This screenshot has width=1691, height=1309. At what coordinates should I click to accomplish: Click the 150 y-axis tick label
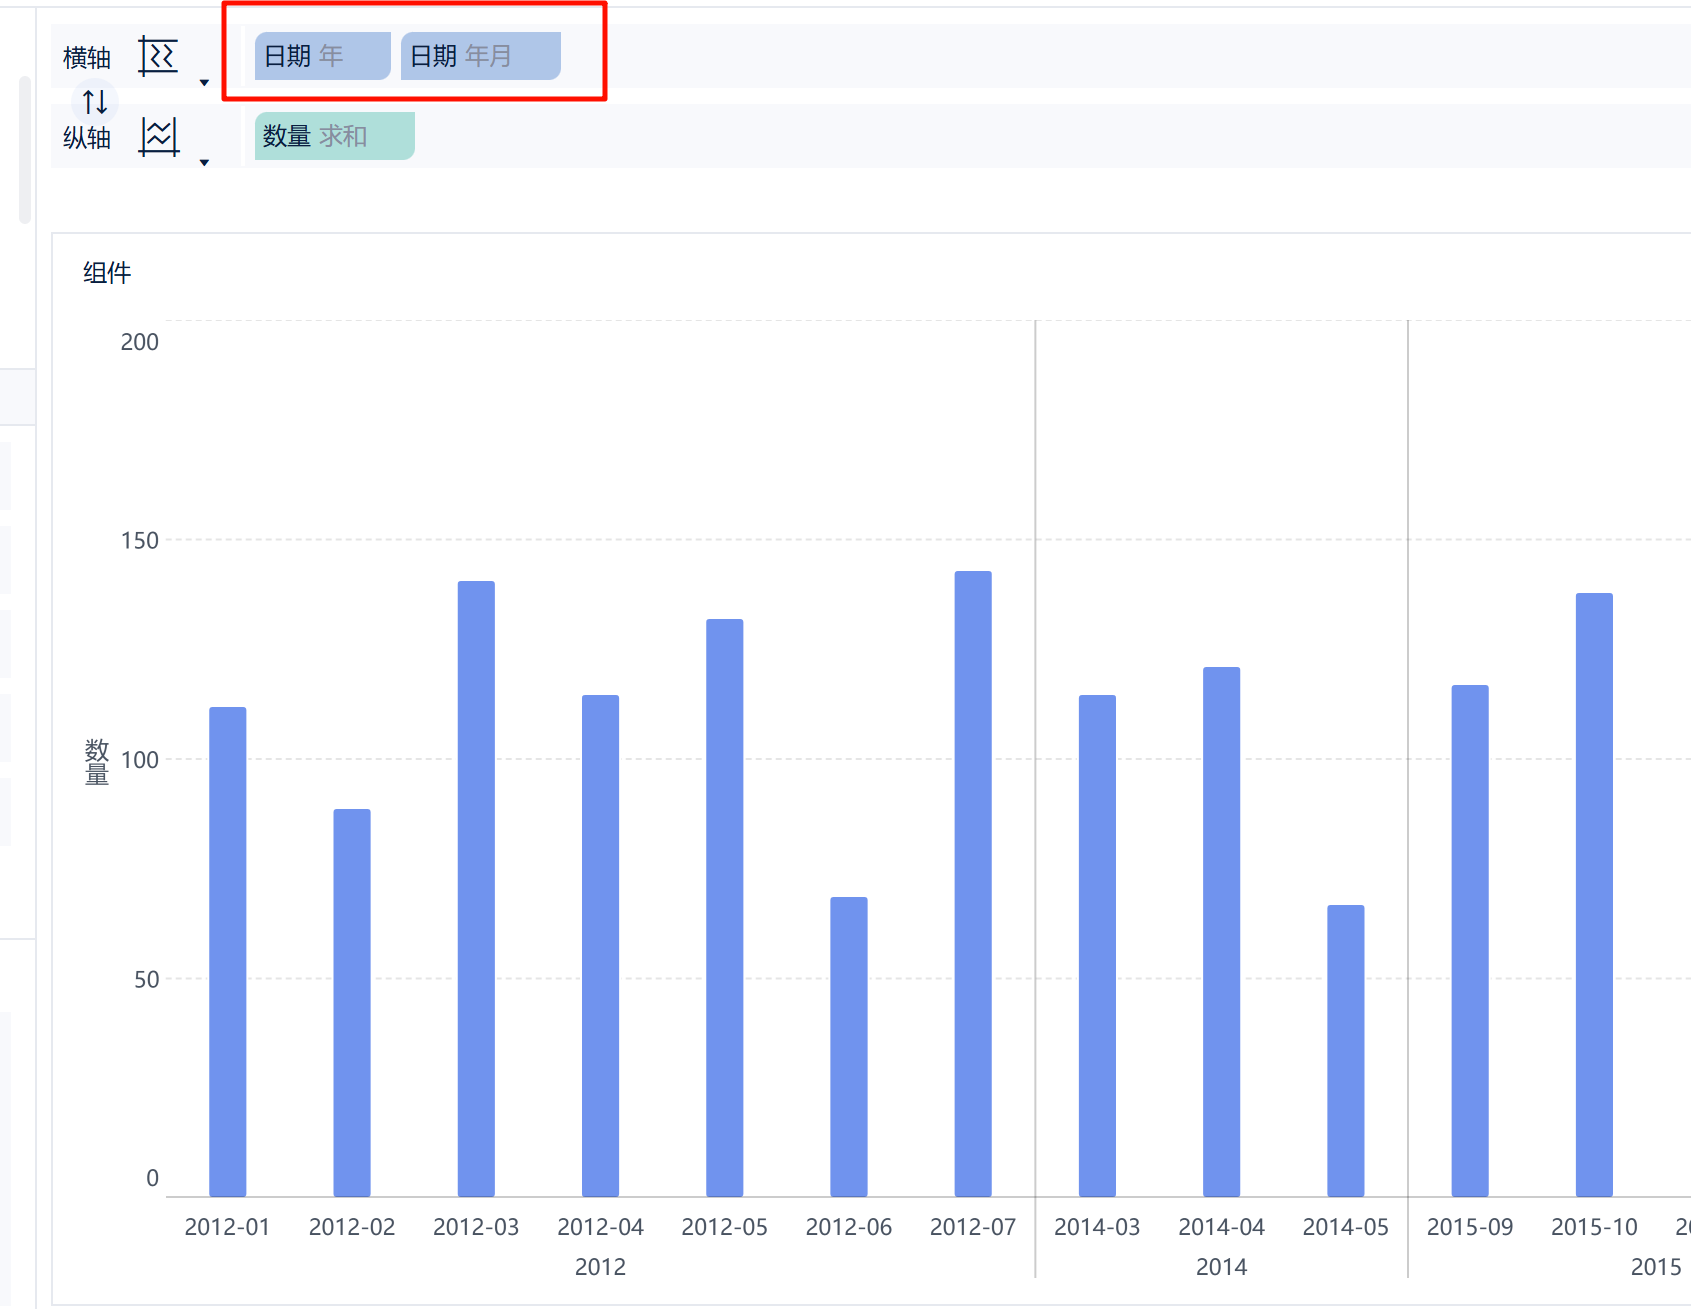point(139,541)
